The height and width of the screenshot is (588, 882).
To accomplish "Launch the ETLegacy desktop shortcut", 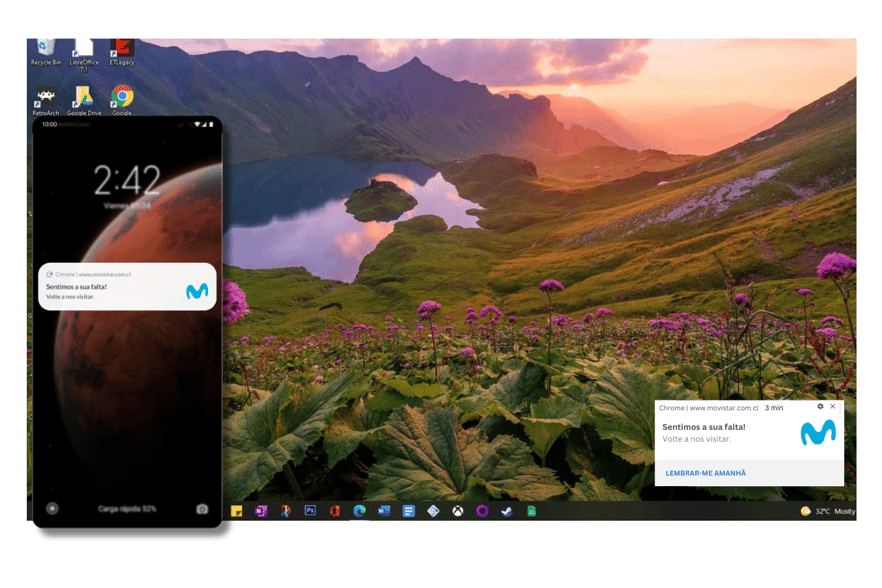I will (x=122, y=50).
